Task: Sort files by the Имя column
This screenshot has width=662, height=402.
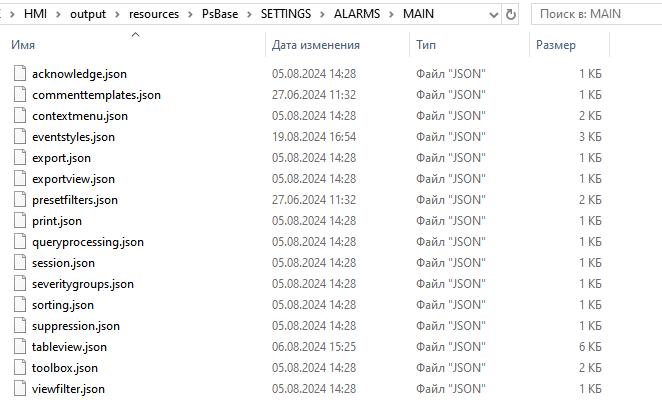Action: pos(24,46)
